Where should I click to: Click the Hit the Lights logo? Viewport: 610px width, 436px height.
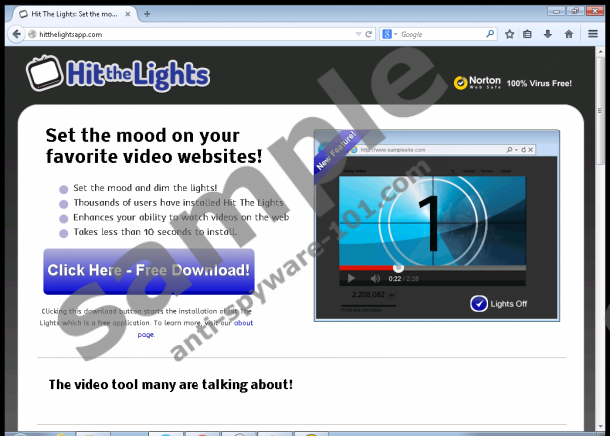point(118,74)
